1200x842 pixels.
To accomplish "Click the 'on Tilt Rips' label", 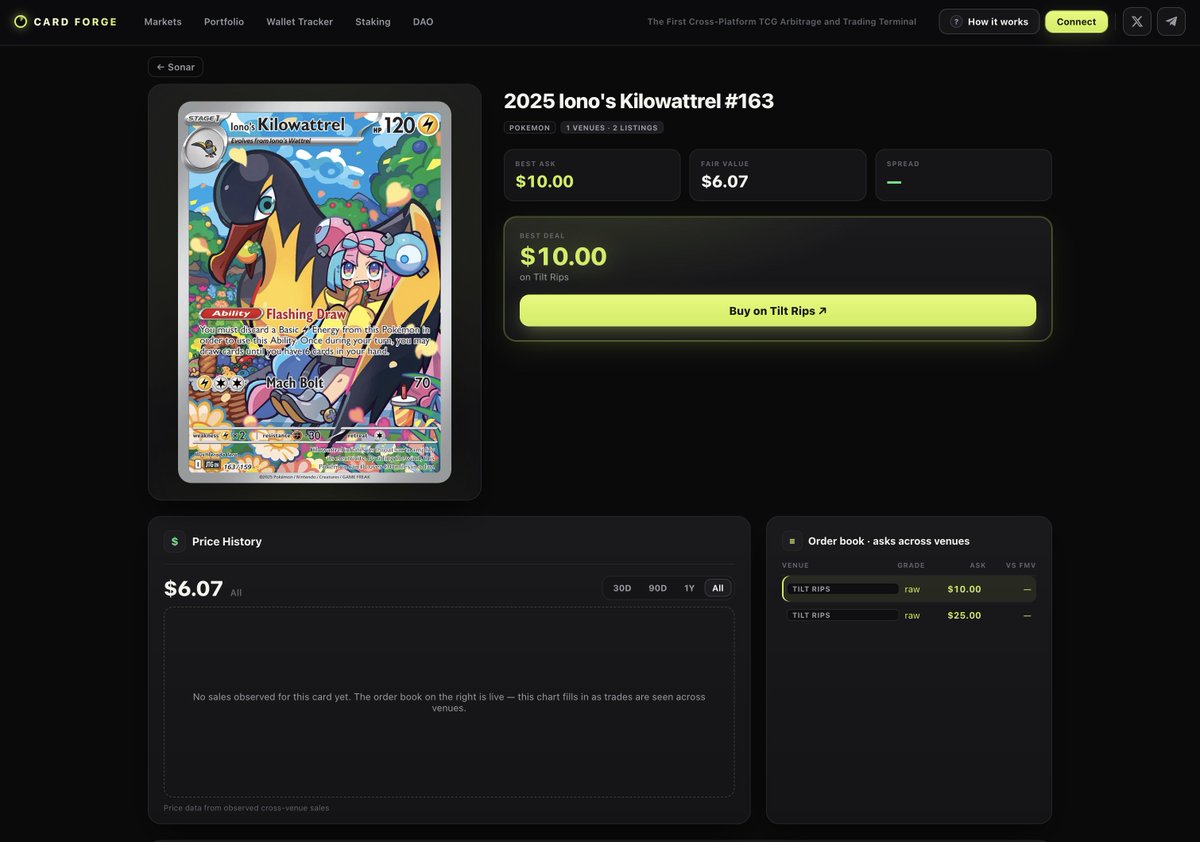I will [x=544, y=277].
